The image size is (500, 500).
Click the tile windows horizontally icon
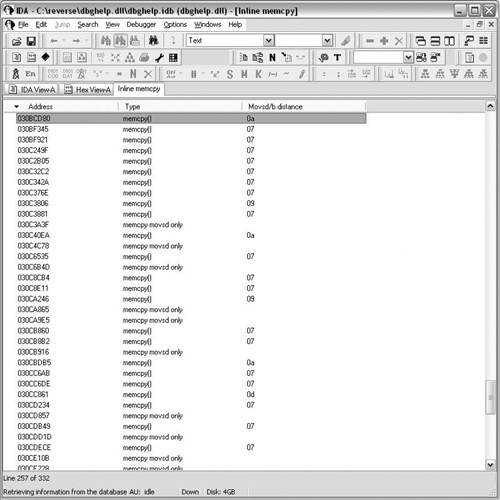(435, 41)
